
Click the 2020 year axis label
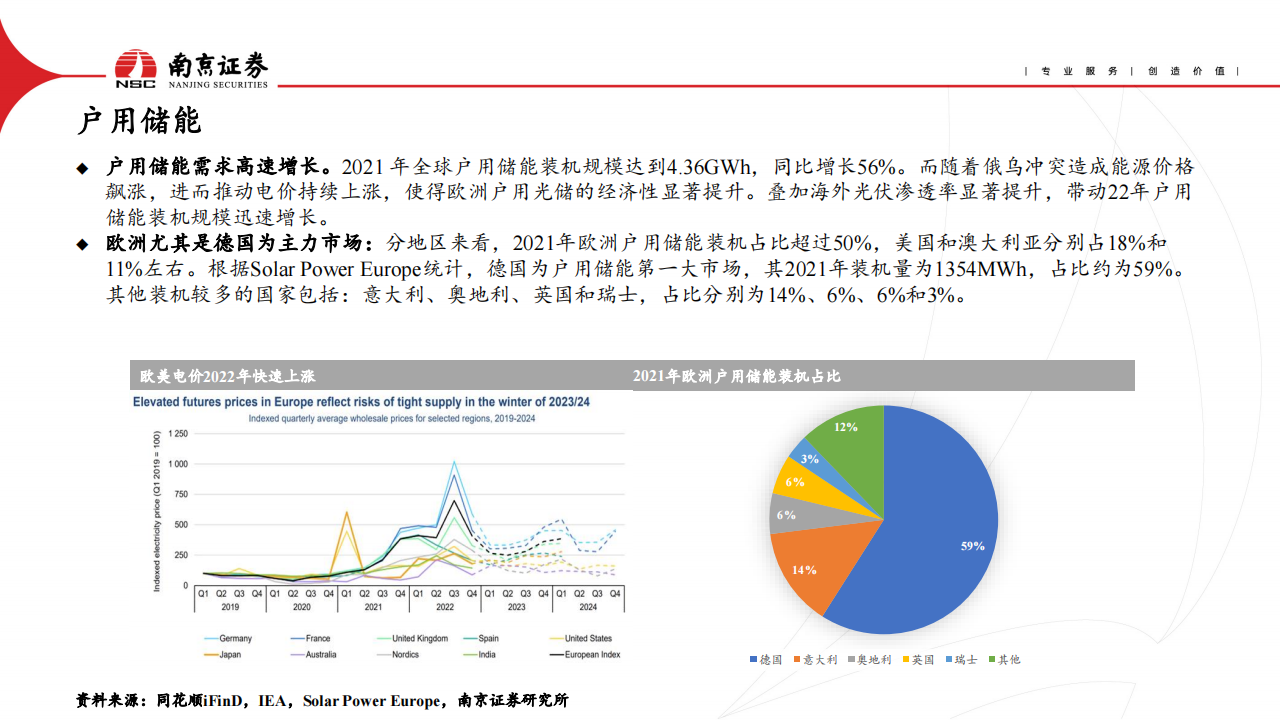coord(302,606)
